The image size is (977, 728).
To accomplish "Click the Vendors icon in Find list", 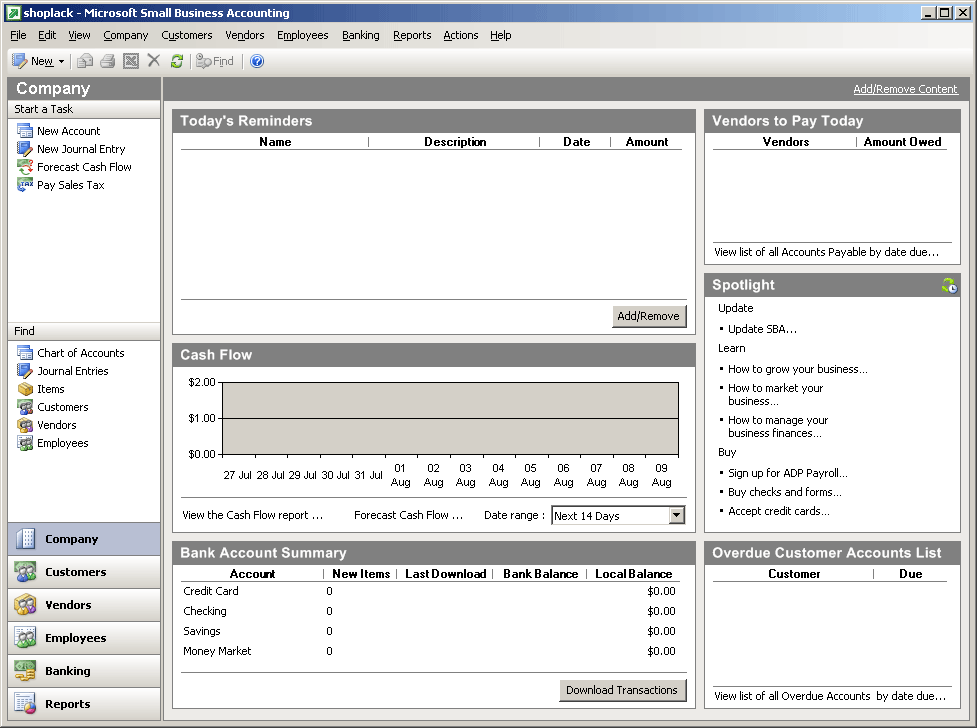I will [x=25, y=425].
